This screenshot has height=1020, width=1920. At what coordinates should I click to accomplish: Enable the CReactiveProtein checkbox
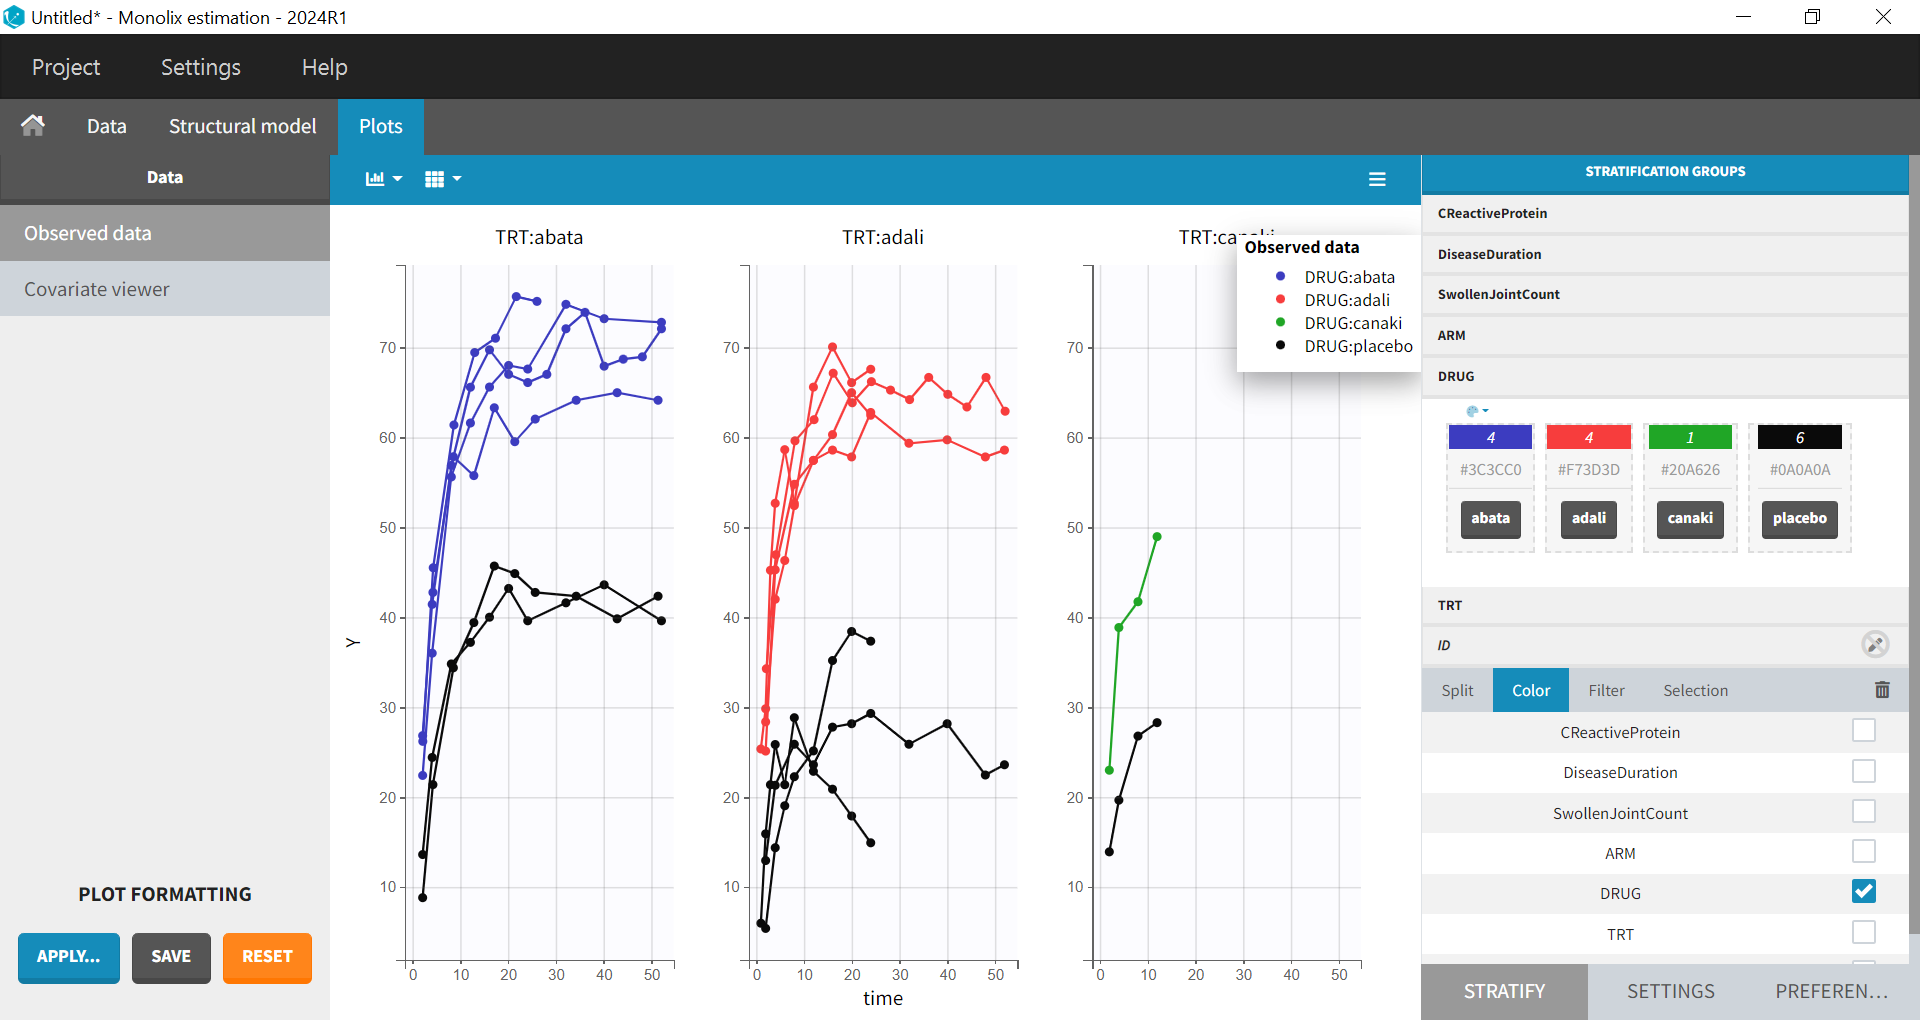pos(1863,731)
